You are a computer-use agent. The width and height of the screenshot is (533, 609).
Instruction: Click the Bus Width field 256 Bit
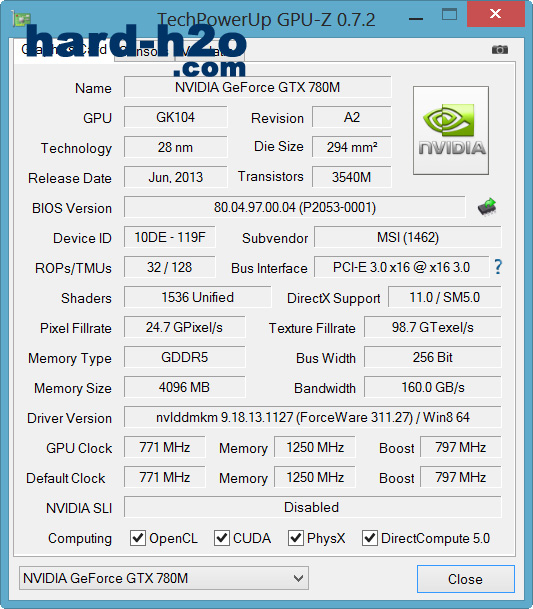tap(433, 357)
